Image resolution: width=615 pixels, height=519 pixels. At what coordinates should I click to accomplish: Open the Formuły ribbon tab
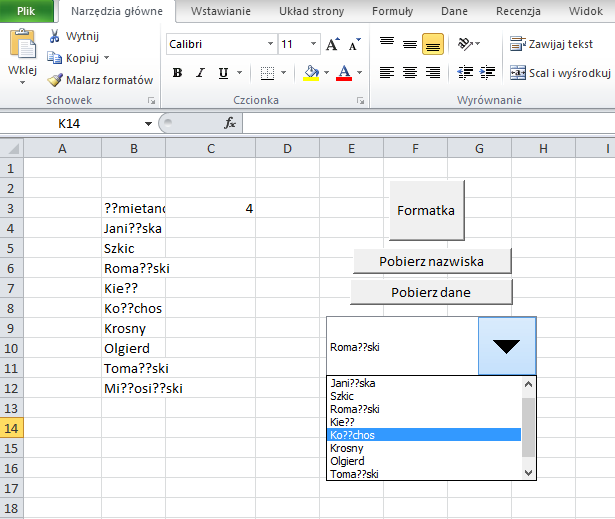pos(392,11)
